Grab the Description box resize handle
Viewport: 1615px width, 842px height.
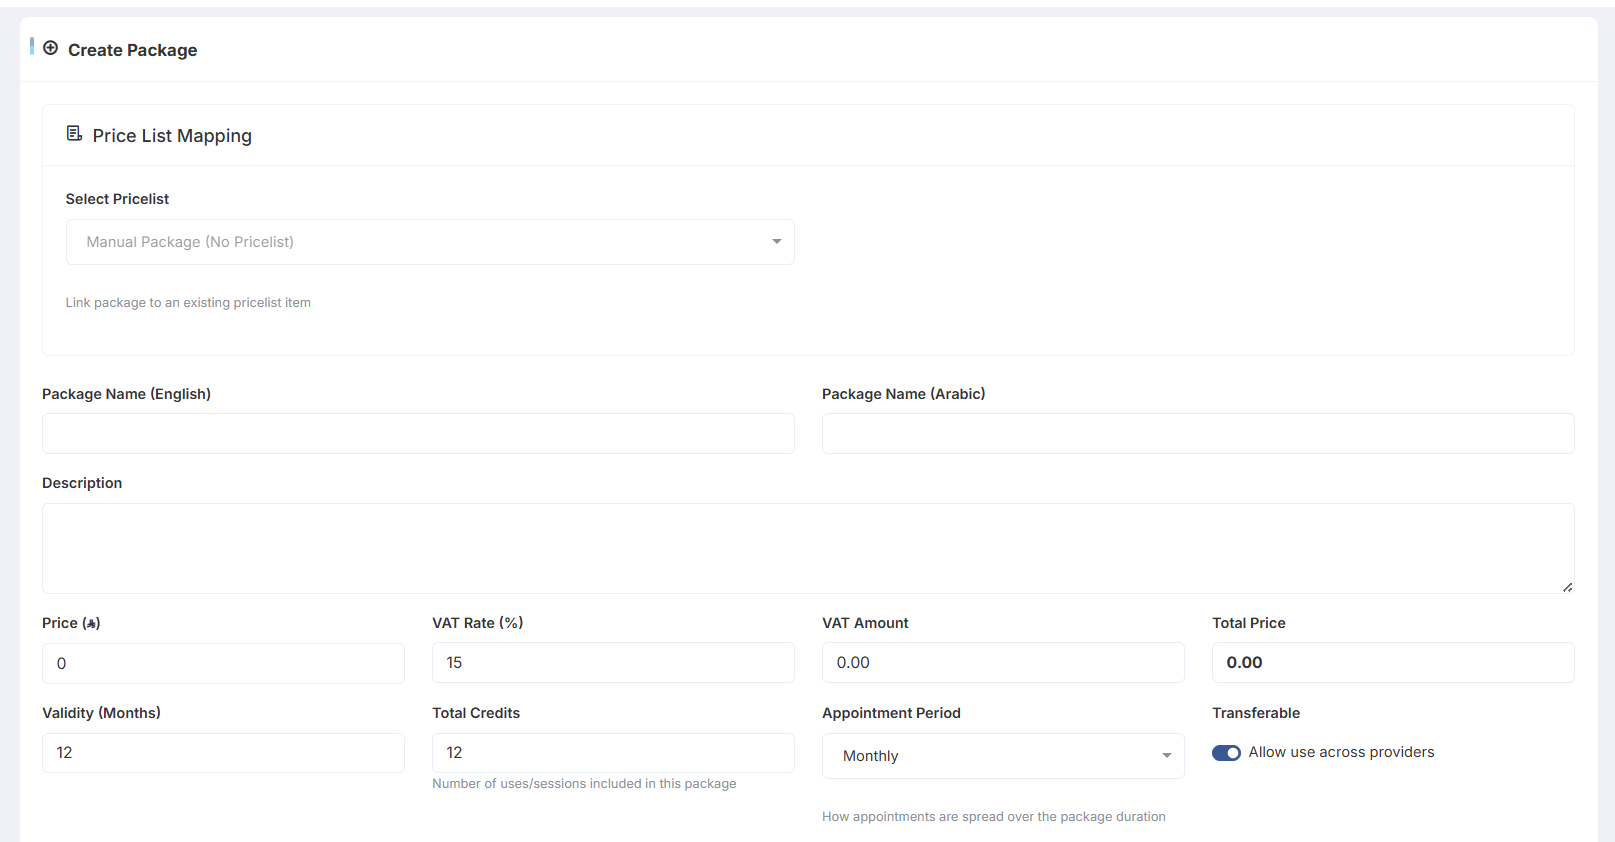[1567, 587]
